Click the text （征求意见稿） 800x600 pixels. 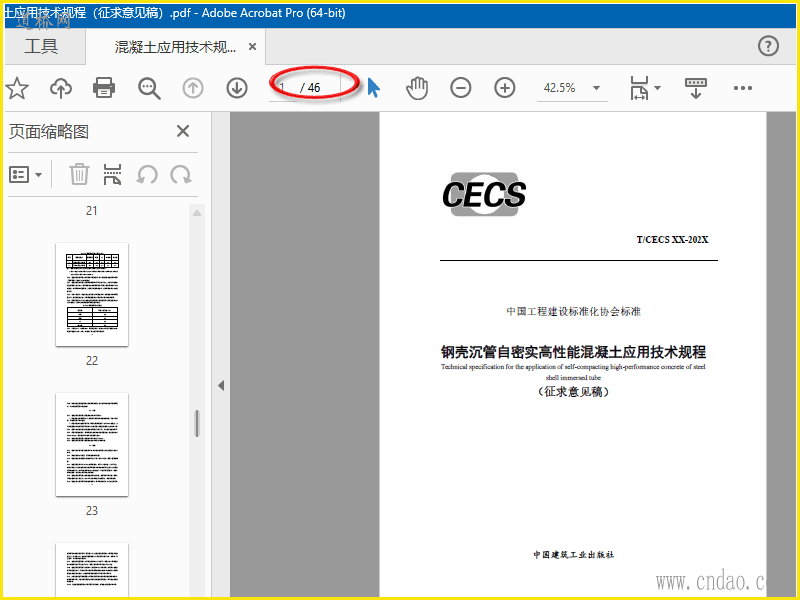(x=573, y=392)
